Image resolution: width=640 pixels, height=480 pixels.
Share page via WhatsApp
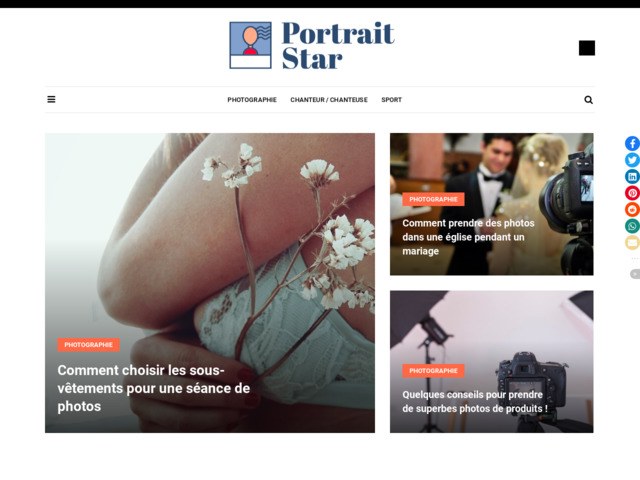632,226
